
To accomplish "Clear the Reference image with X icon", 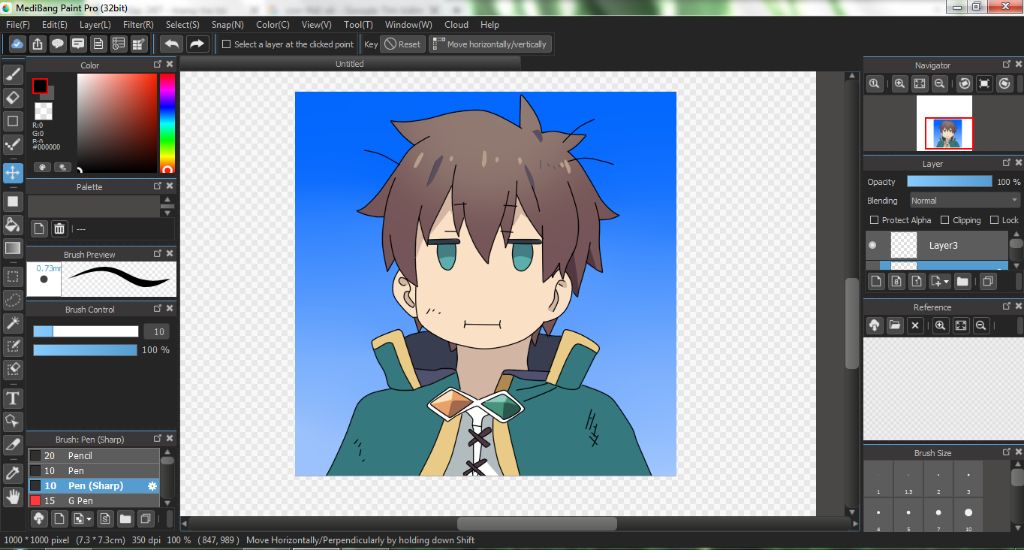I will click(x=915, y=325).
